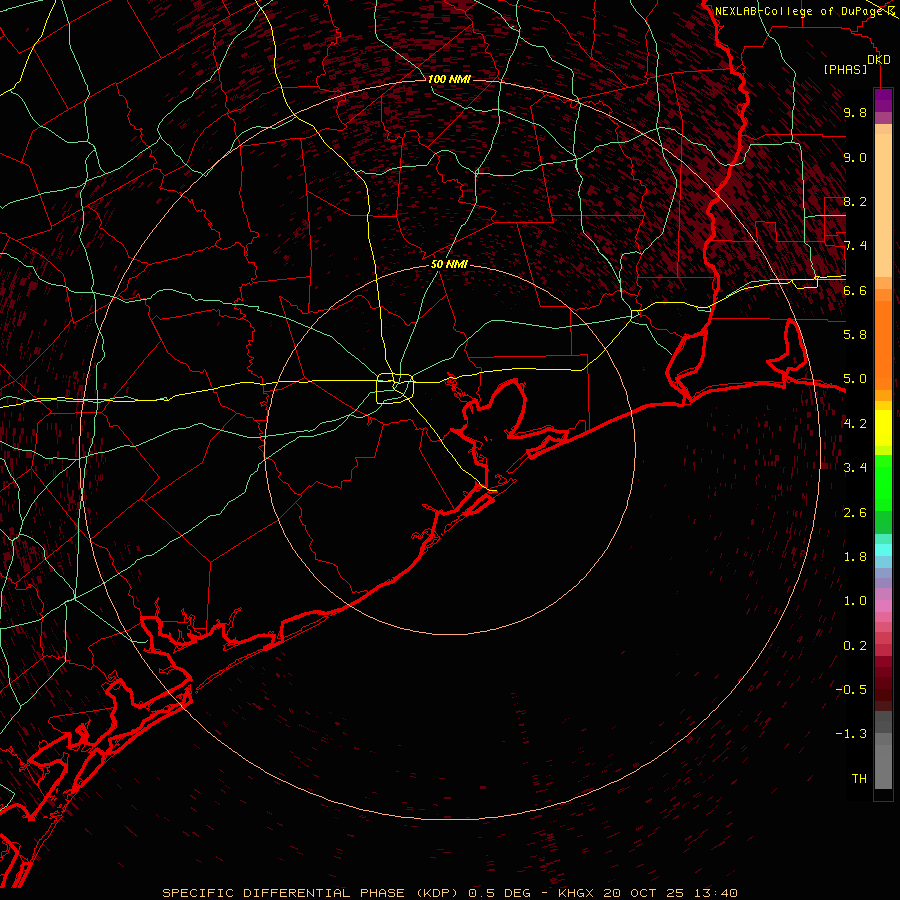
Task: Click the "[PHAS]" units label
Action: click(845, 70)
